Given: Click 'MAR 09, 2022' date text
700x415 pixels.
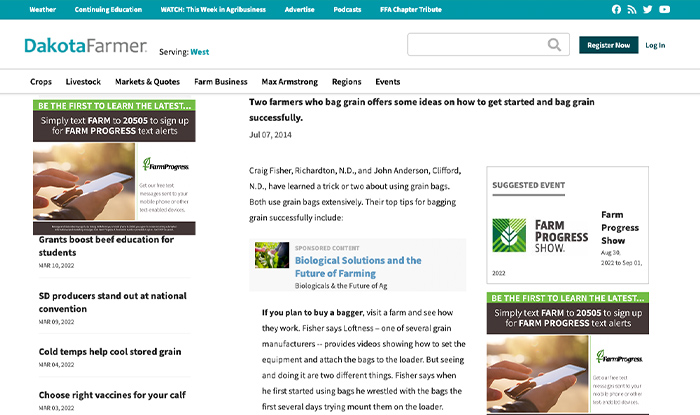Looking at the screenshot, I should pos(56,322).
